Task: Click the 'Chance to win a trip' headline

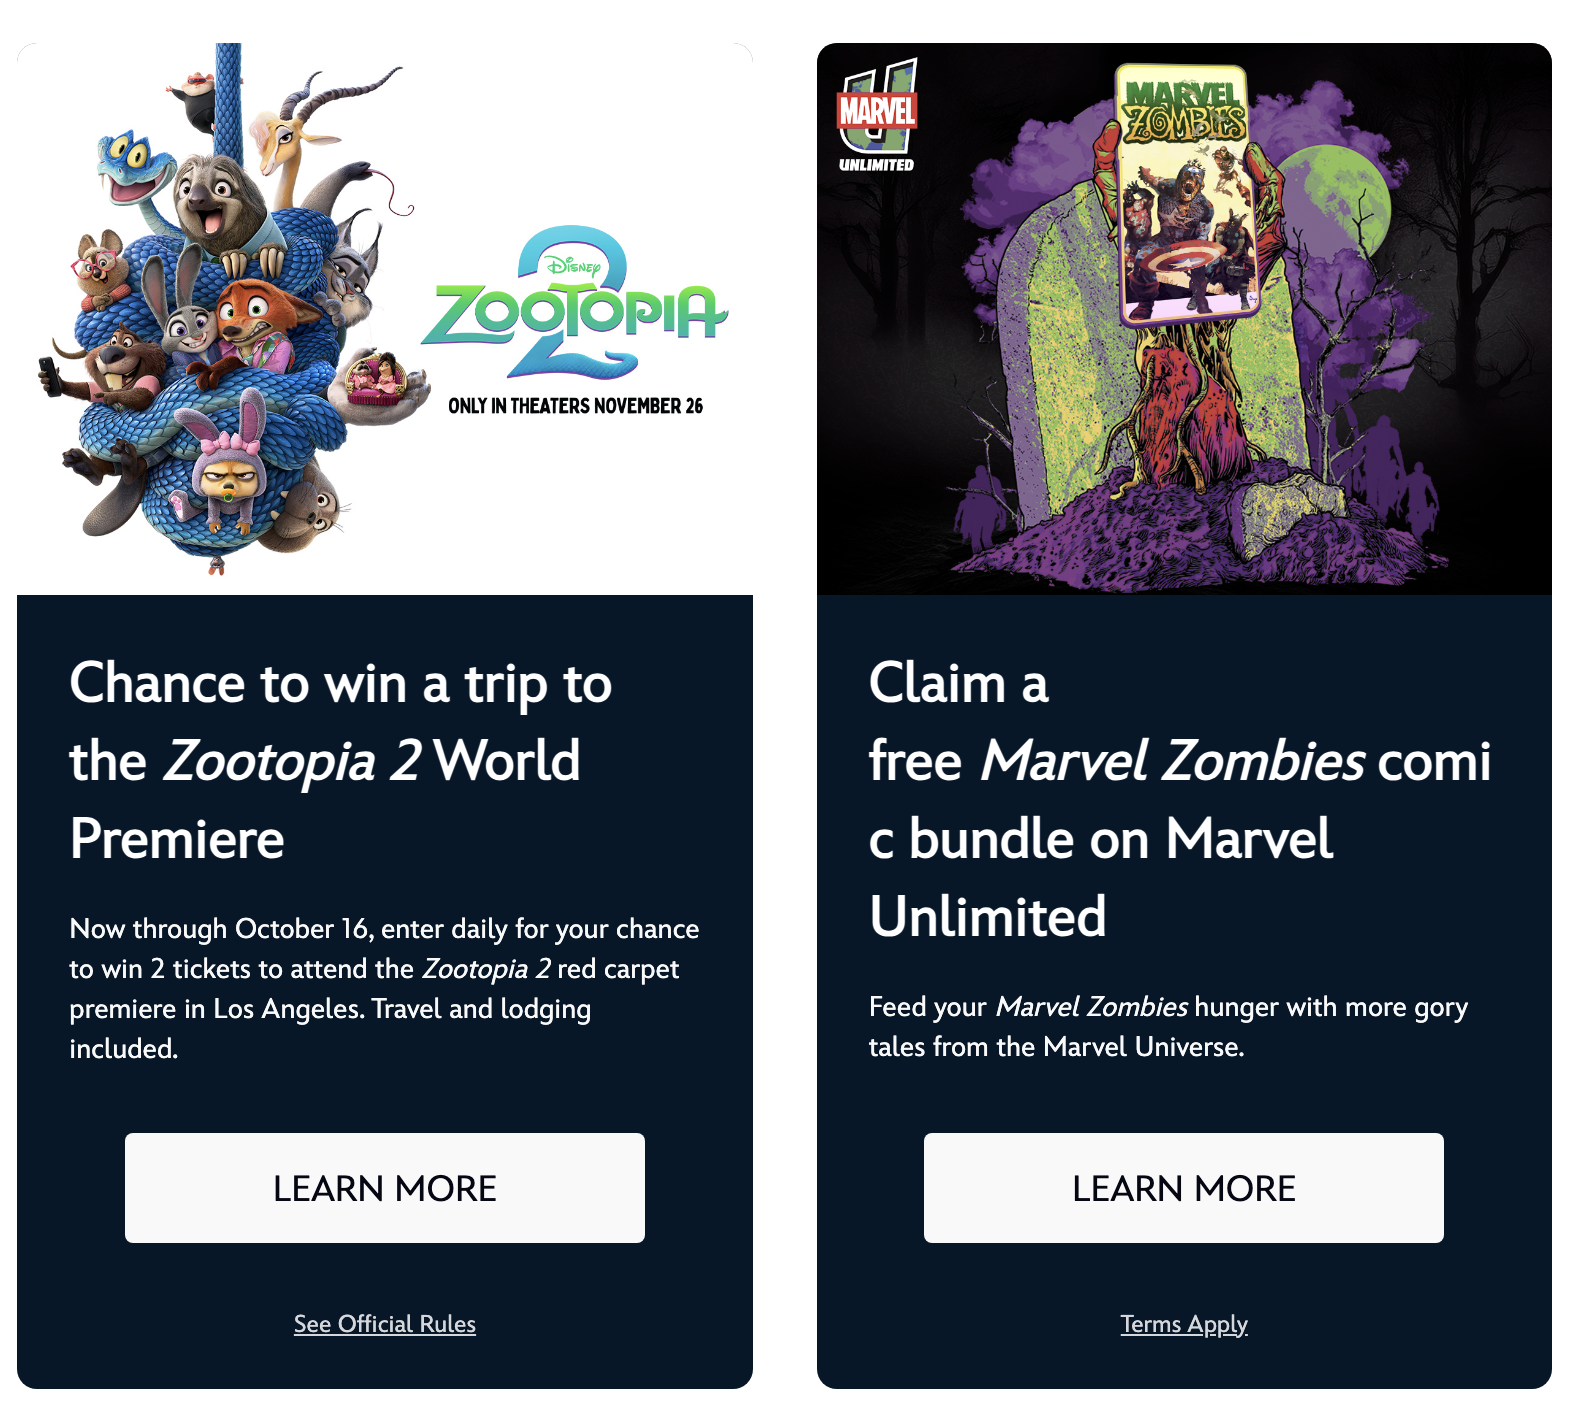Action: click(340, 760)
